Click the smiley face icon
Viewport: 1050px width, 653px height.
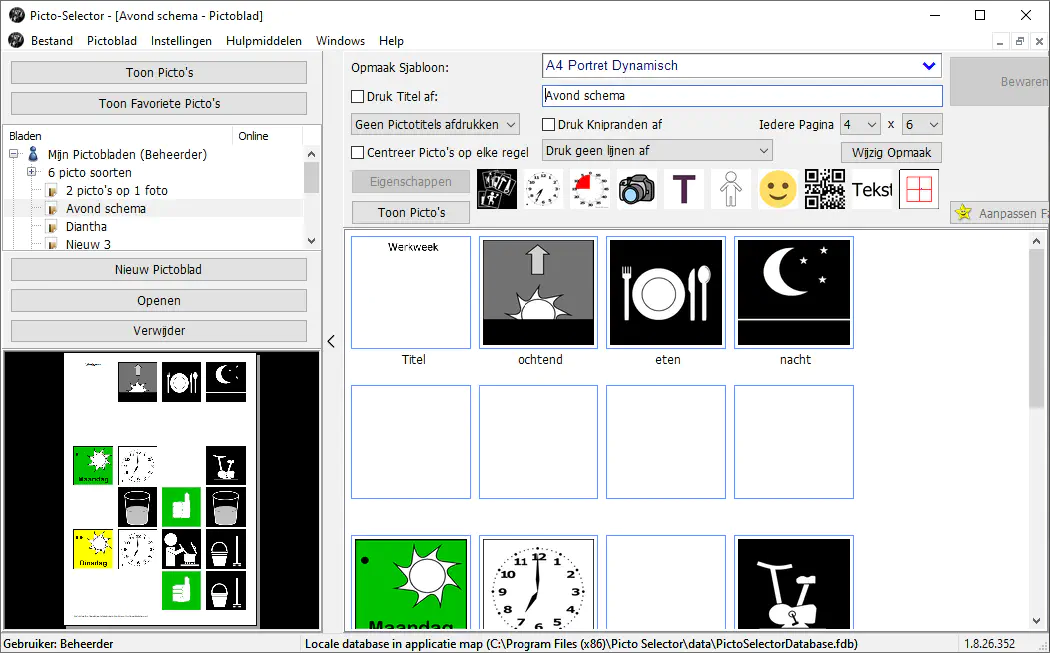(x=777, y=189)
